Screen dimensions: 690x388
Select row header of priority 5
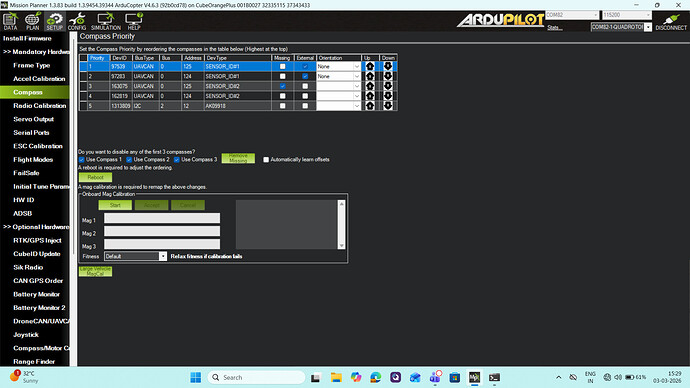click(x=83, y=106)
